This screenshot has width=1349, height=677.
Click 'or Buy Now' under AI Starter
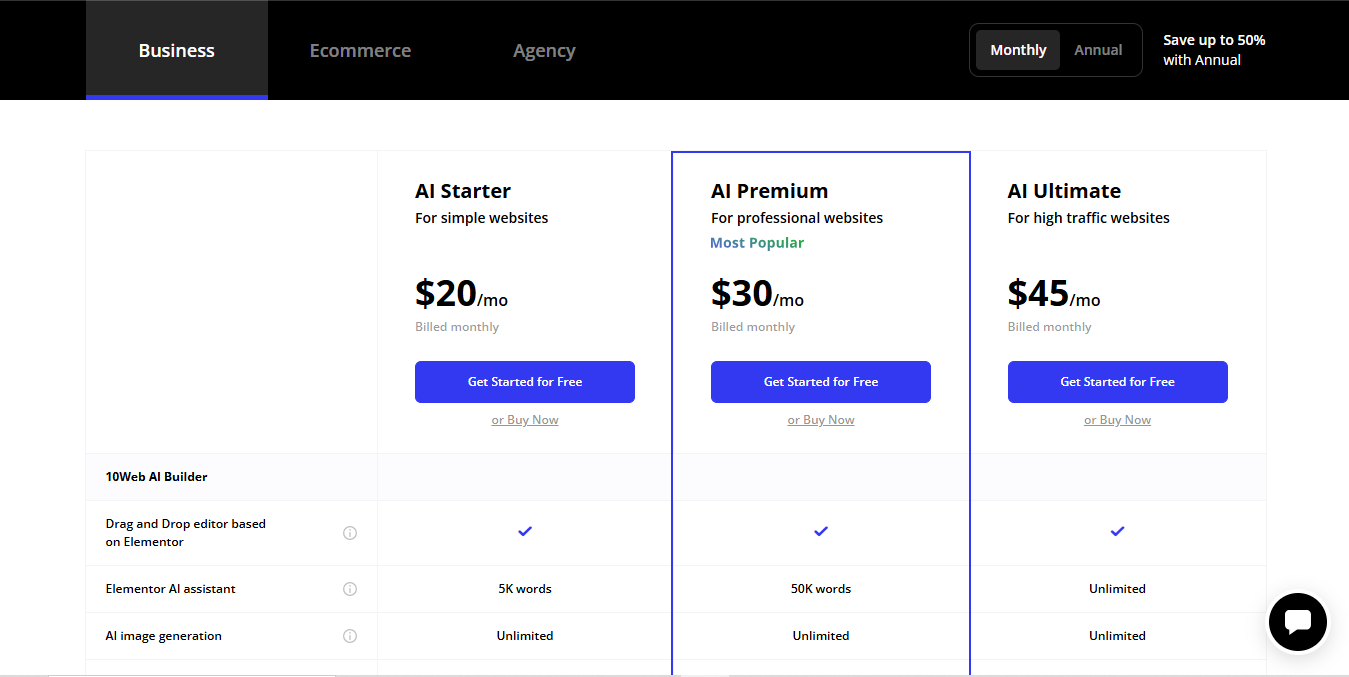(525, 420)
